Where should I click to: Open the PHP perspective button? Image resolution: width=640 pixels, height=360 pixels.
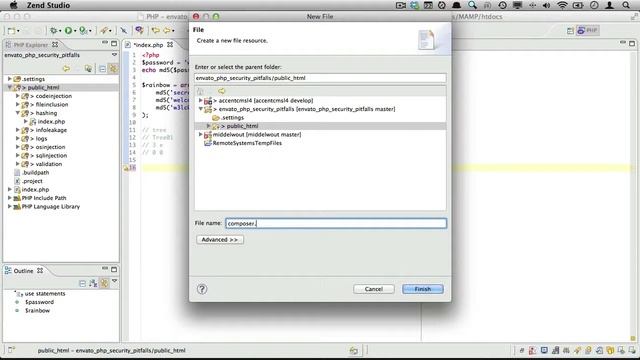click(587, 31)
